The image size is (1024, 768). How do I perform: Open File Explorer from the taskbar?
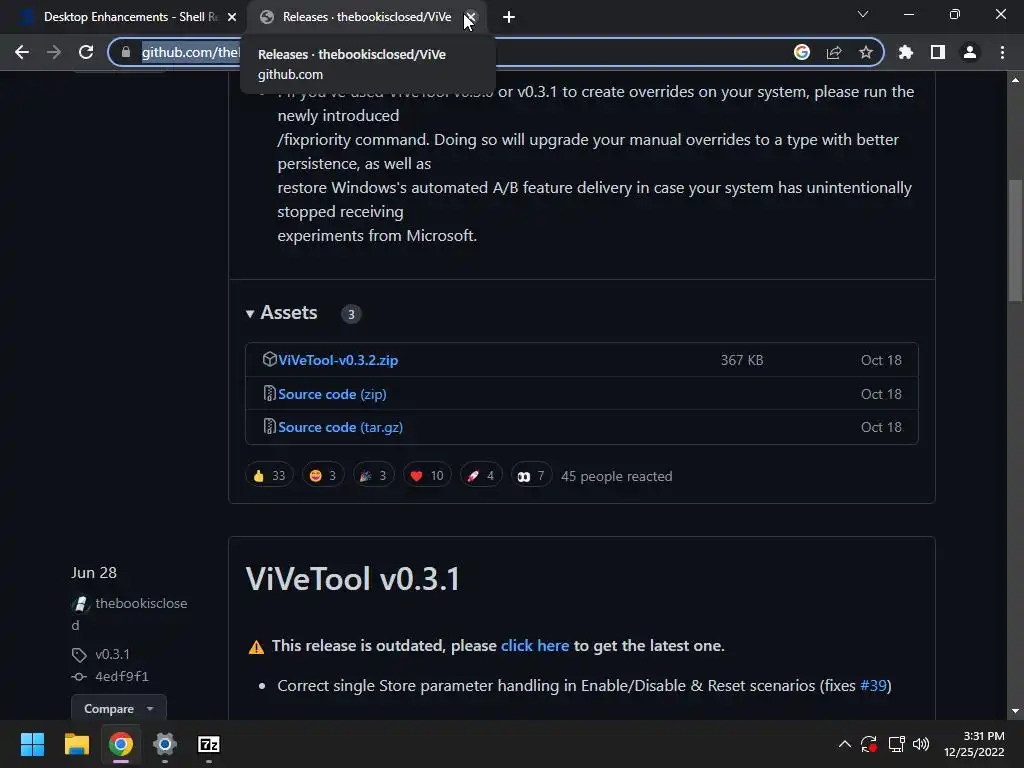tap(76, 744)
